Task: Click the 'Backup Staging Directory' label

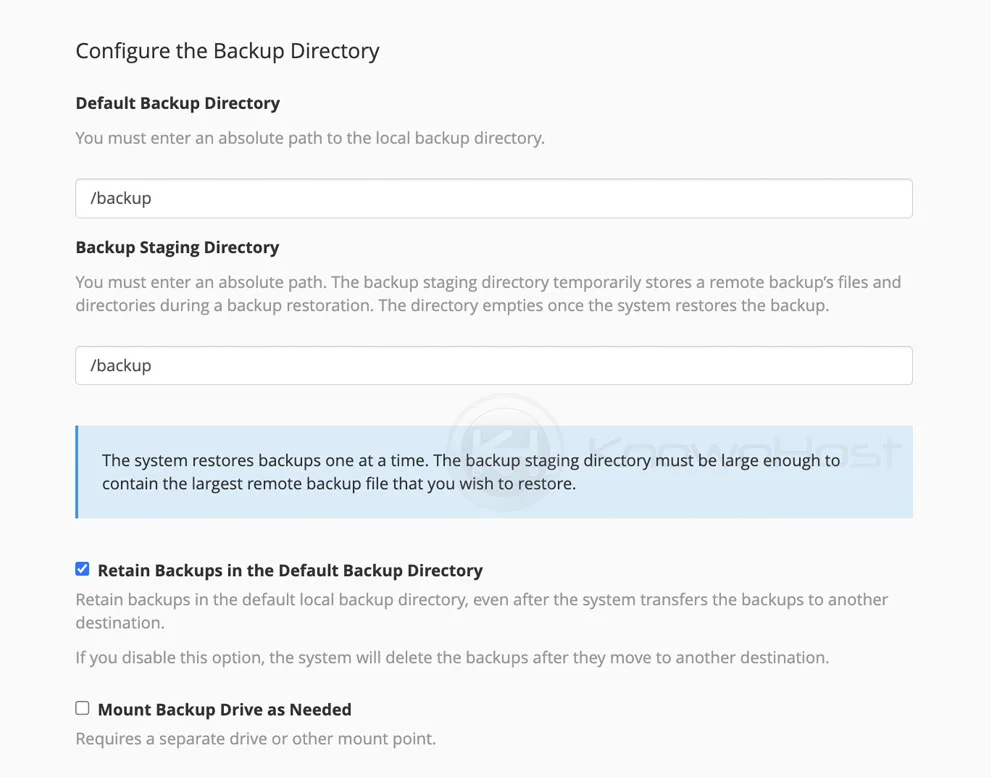Action: click(x=177, y=247)
